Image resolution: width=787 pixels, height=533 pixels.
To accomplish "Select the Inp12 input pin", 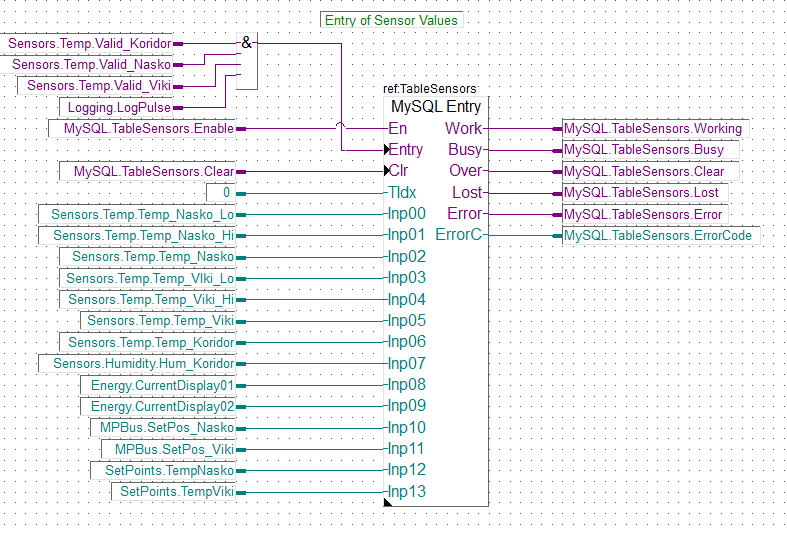I will click(x=407, y=470).
